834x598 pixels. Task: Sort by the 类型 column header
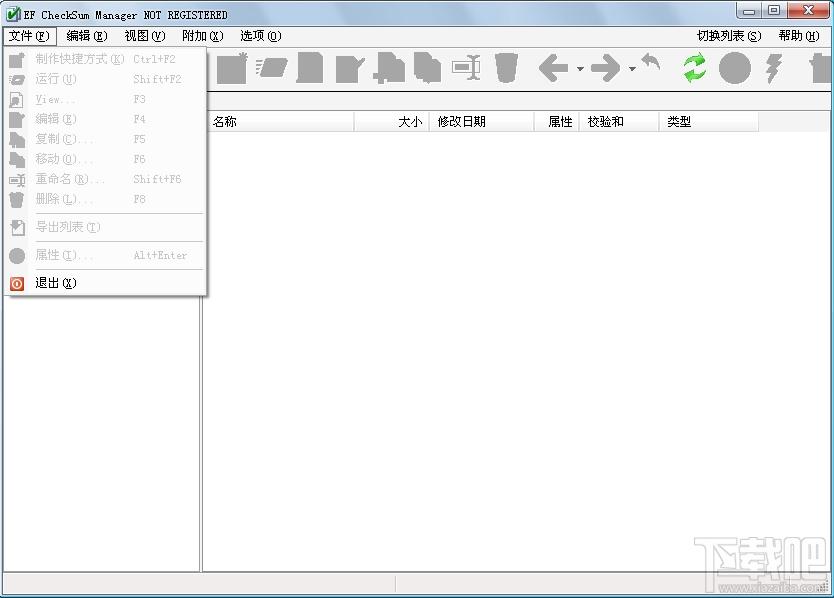709,122
